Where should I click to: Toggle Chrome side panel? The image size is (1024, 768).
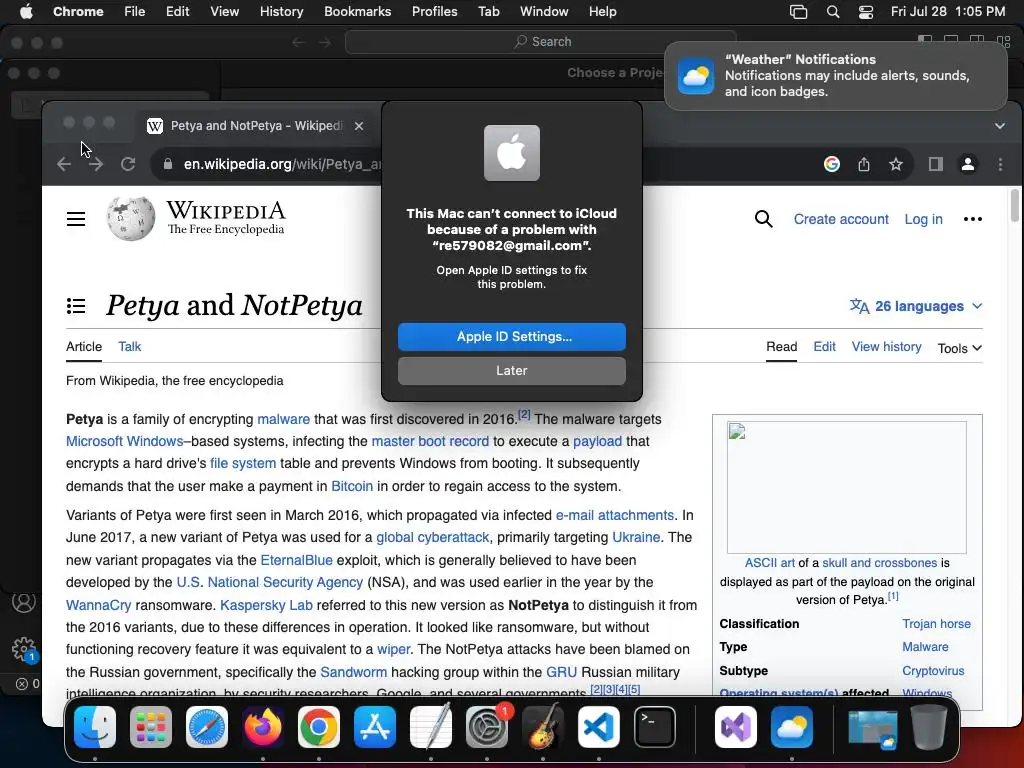(x=936, y=164)
